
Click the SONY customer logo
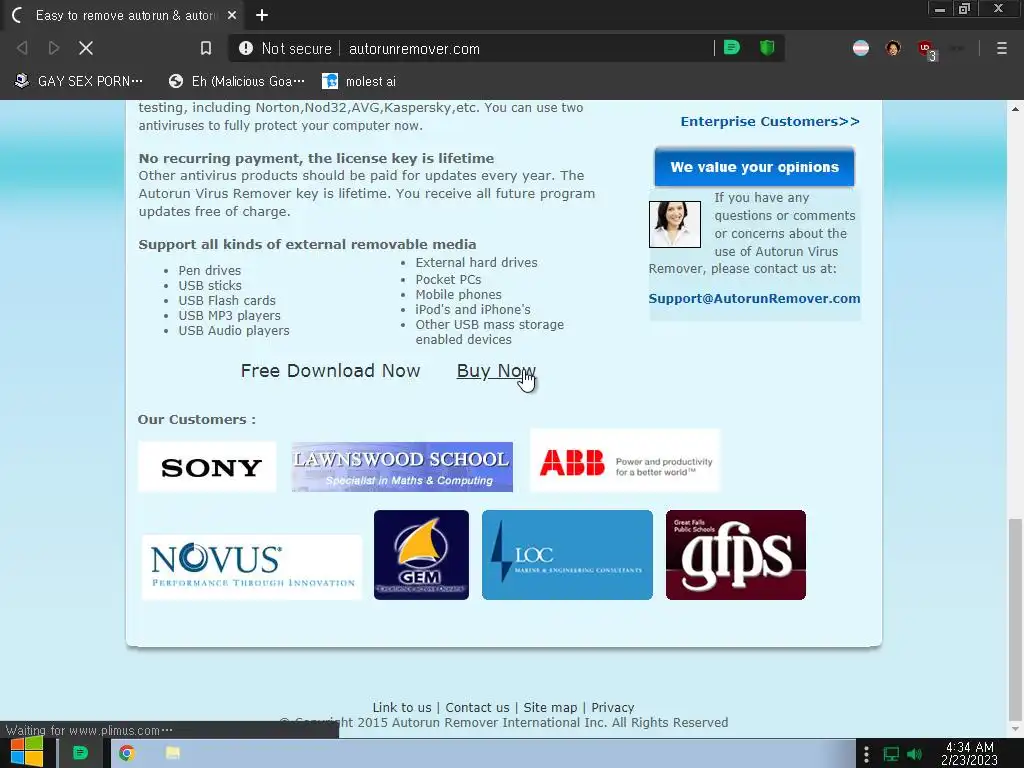[x=207, y=467]
